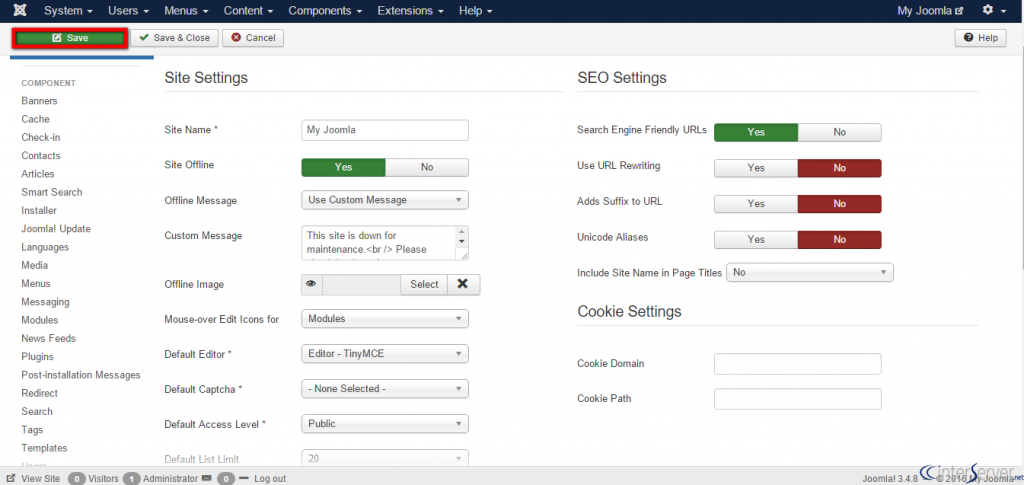Set Unicode Aliases to Yes
Viewport: 1024px width, 485px height.
(756, 240)
